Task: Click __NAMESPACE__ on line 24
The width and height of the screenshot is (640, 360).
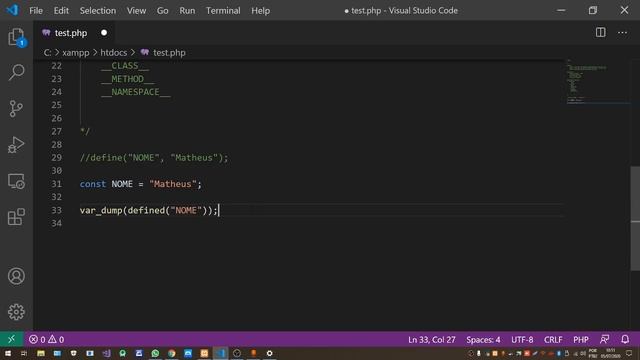Action: (136, 92)
